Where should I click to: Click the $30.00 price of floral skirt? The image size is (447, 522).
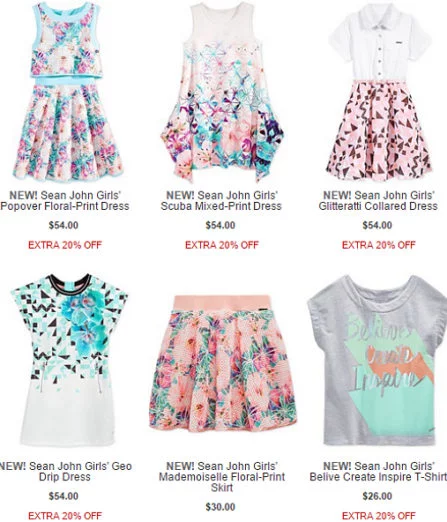pos(220,507)
